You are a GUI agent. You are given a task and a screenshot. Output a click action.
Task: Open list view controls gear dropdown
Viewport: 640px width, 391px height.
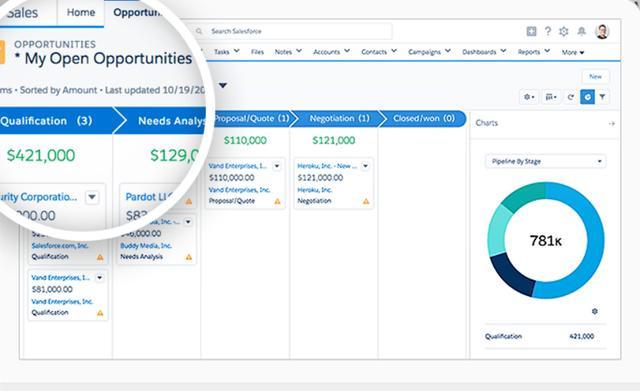[x=529, y=97]
